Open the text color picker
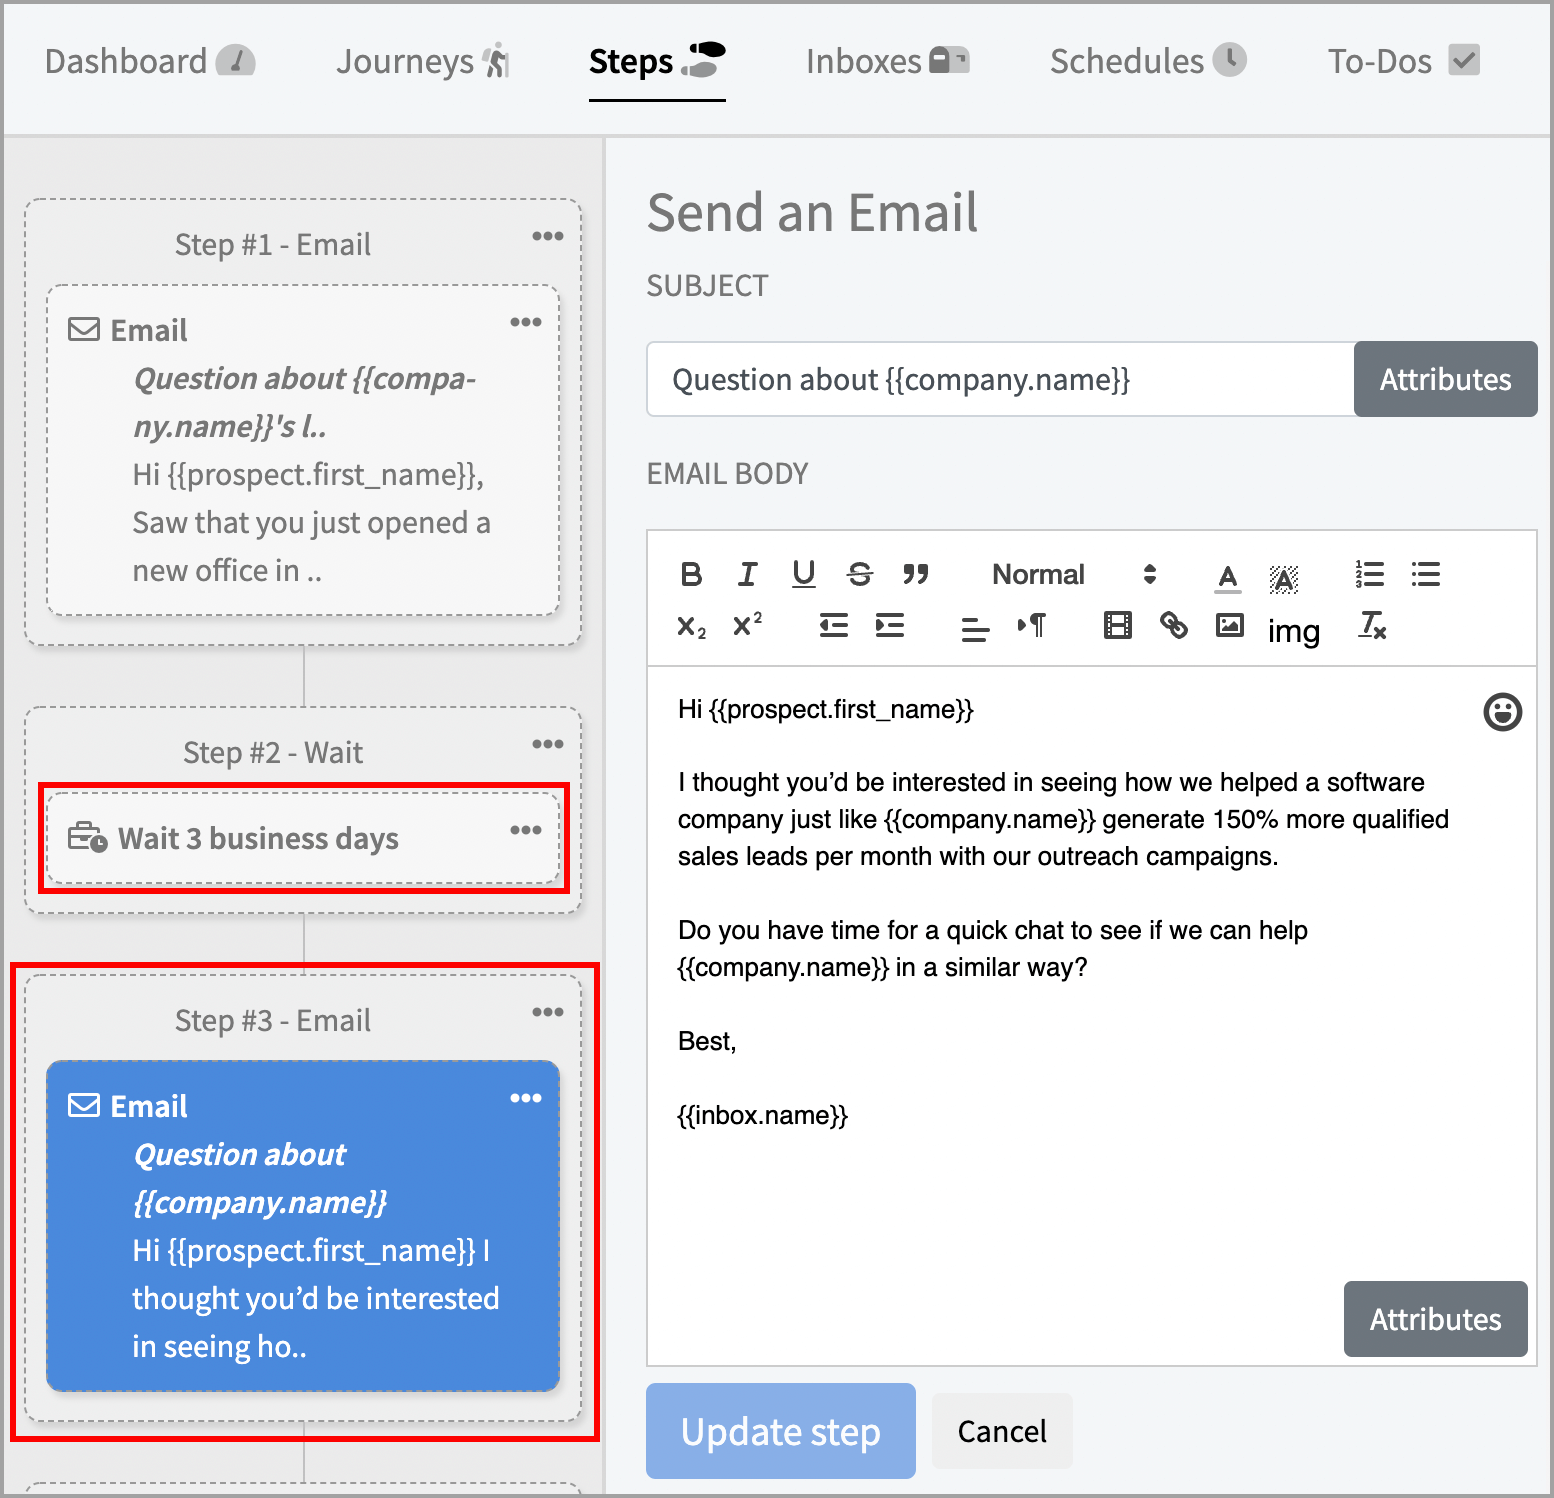 pos(1228,576)
